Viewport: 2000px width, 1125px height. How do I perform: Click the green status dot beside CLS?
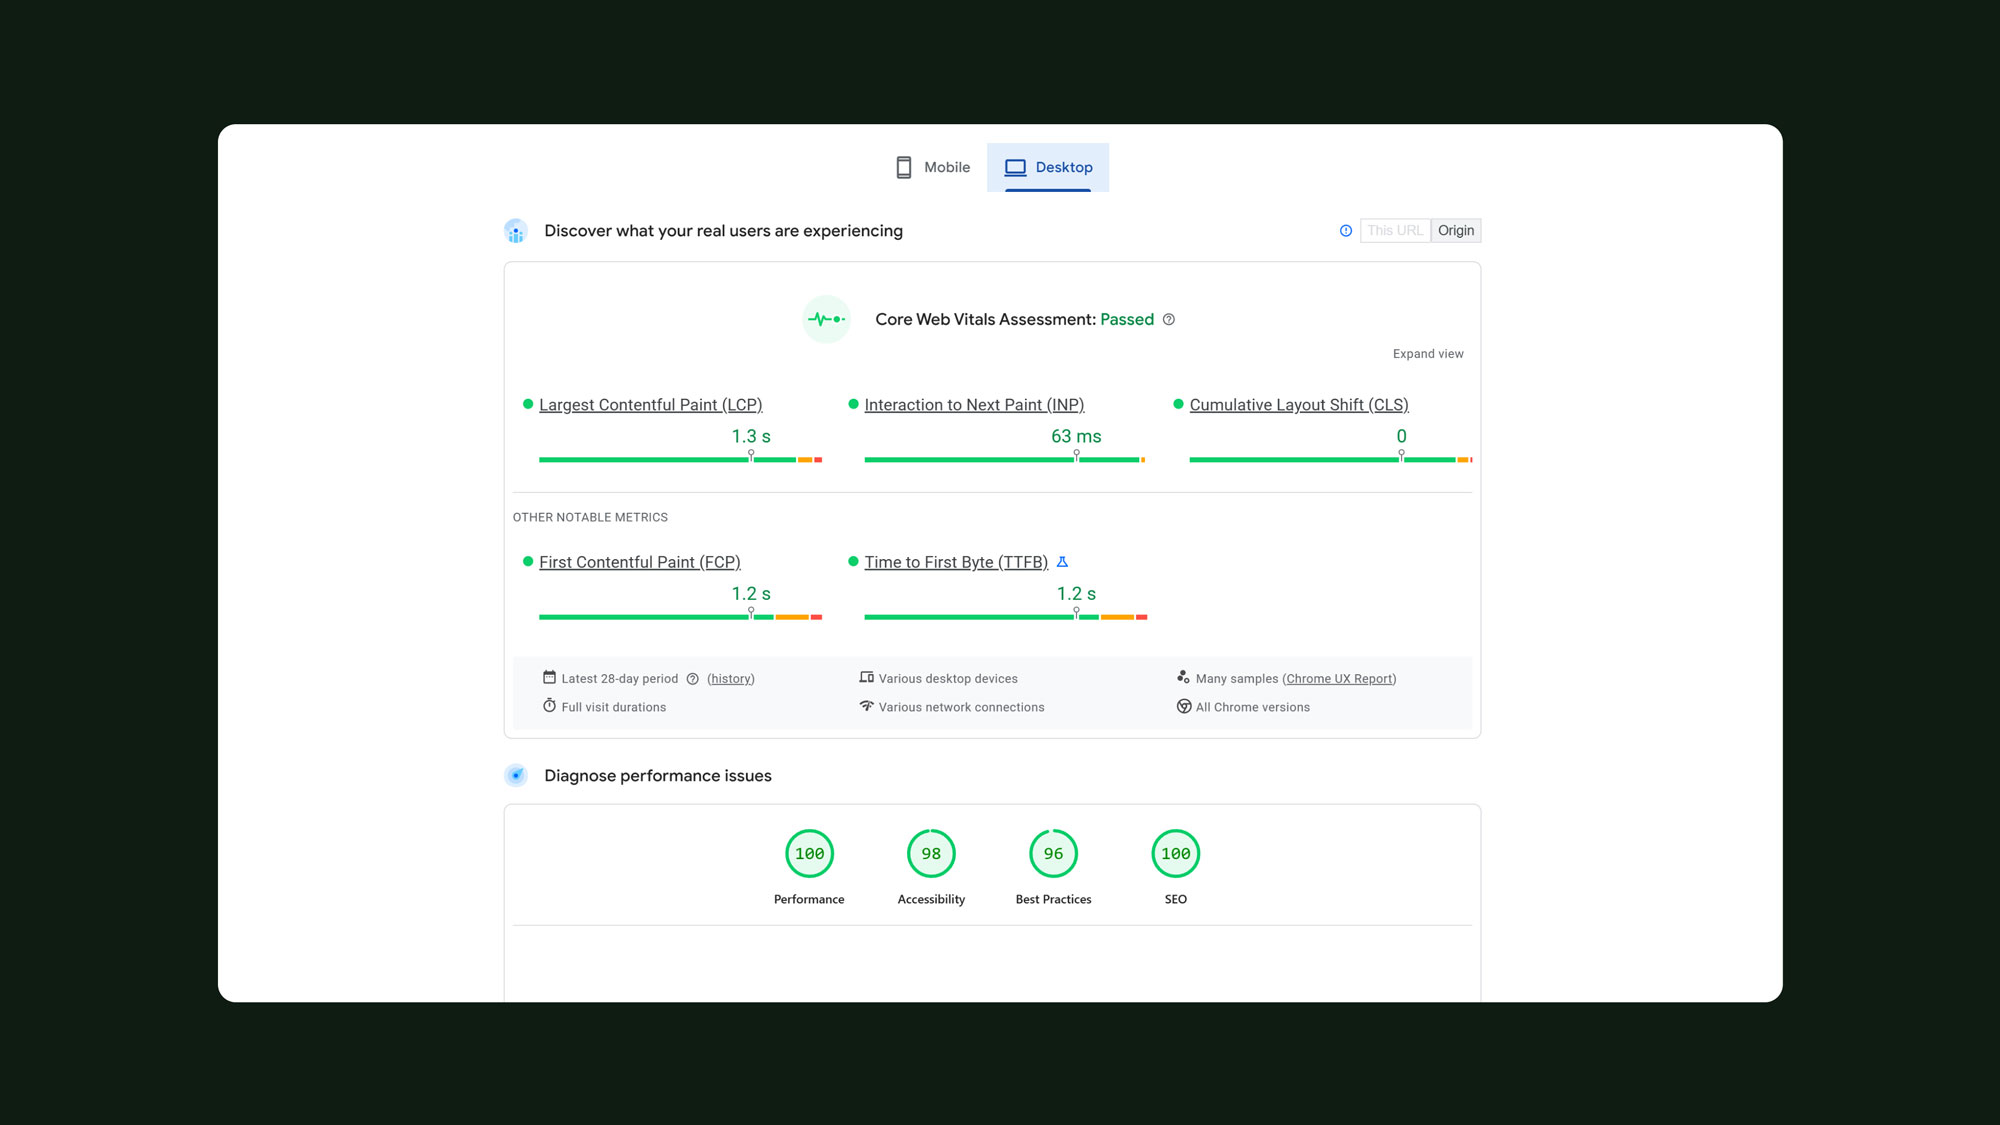[1178, 404]
